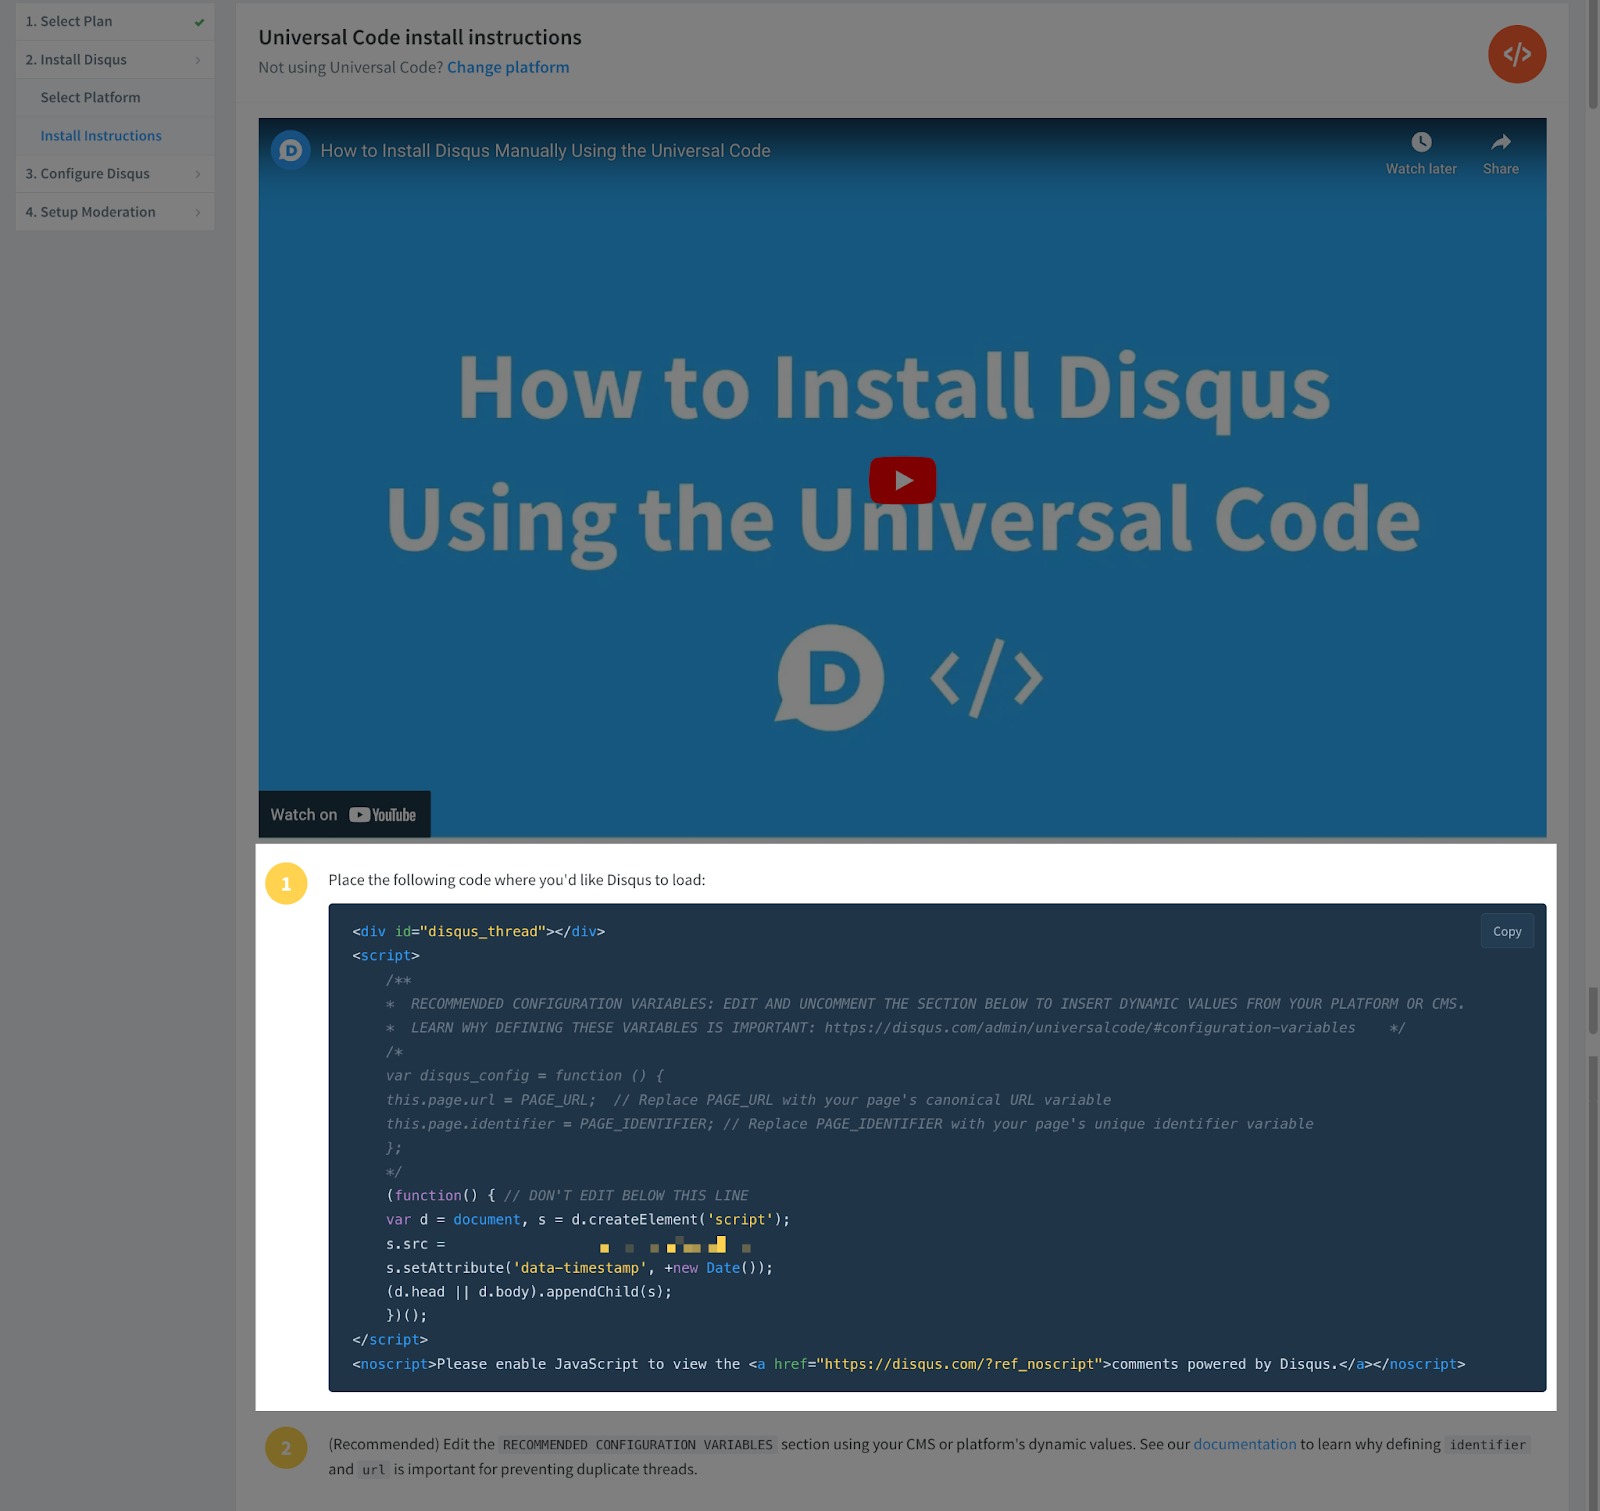Click the YouTube play button on the video

[902, 480]
